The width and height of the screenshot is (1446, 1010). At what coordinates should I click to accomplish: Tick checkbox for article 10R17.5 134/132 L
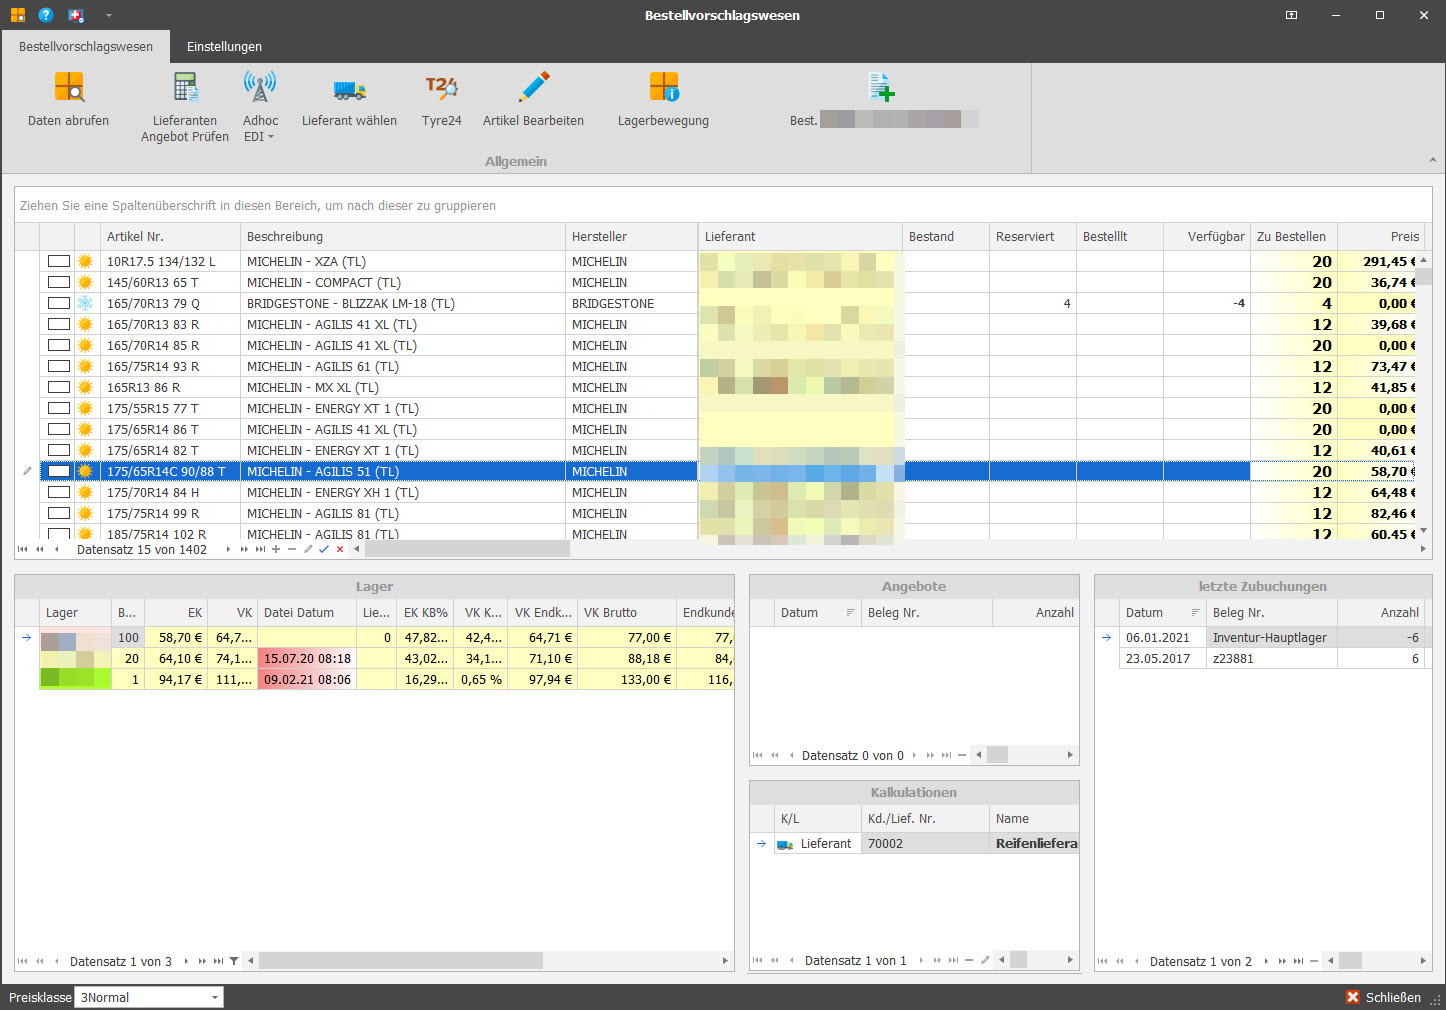pyautogui.click(x=59, y=261)
